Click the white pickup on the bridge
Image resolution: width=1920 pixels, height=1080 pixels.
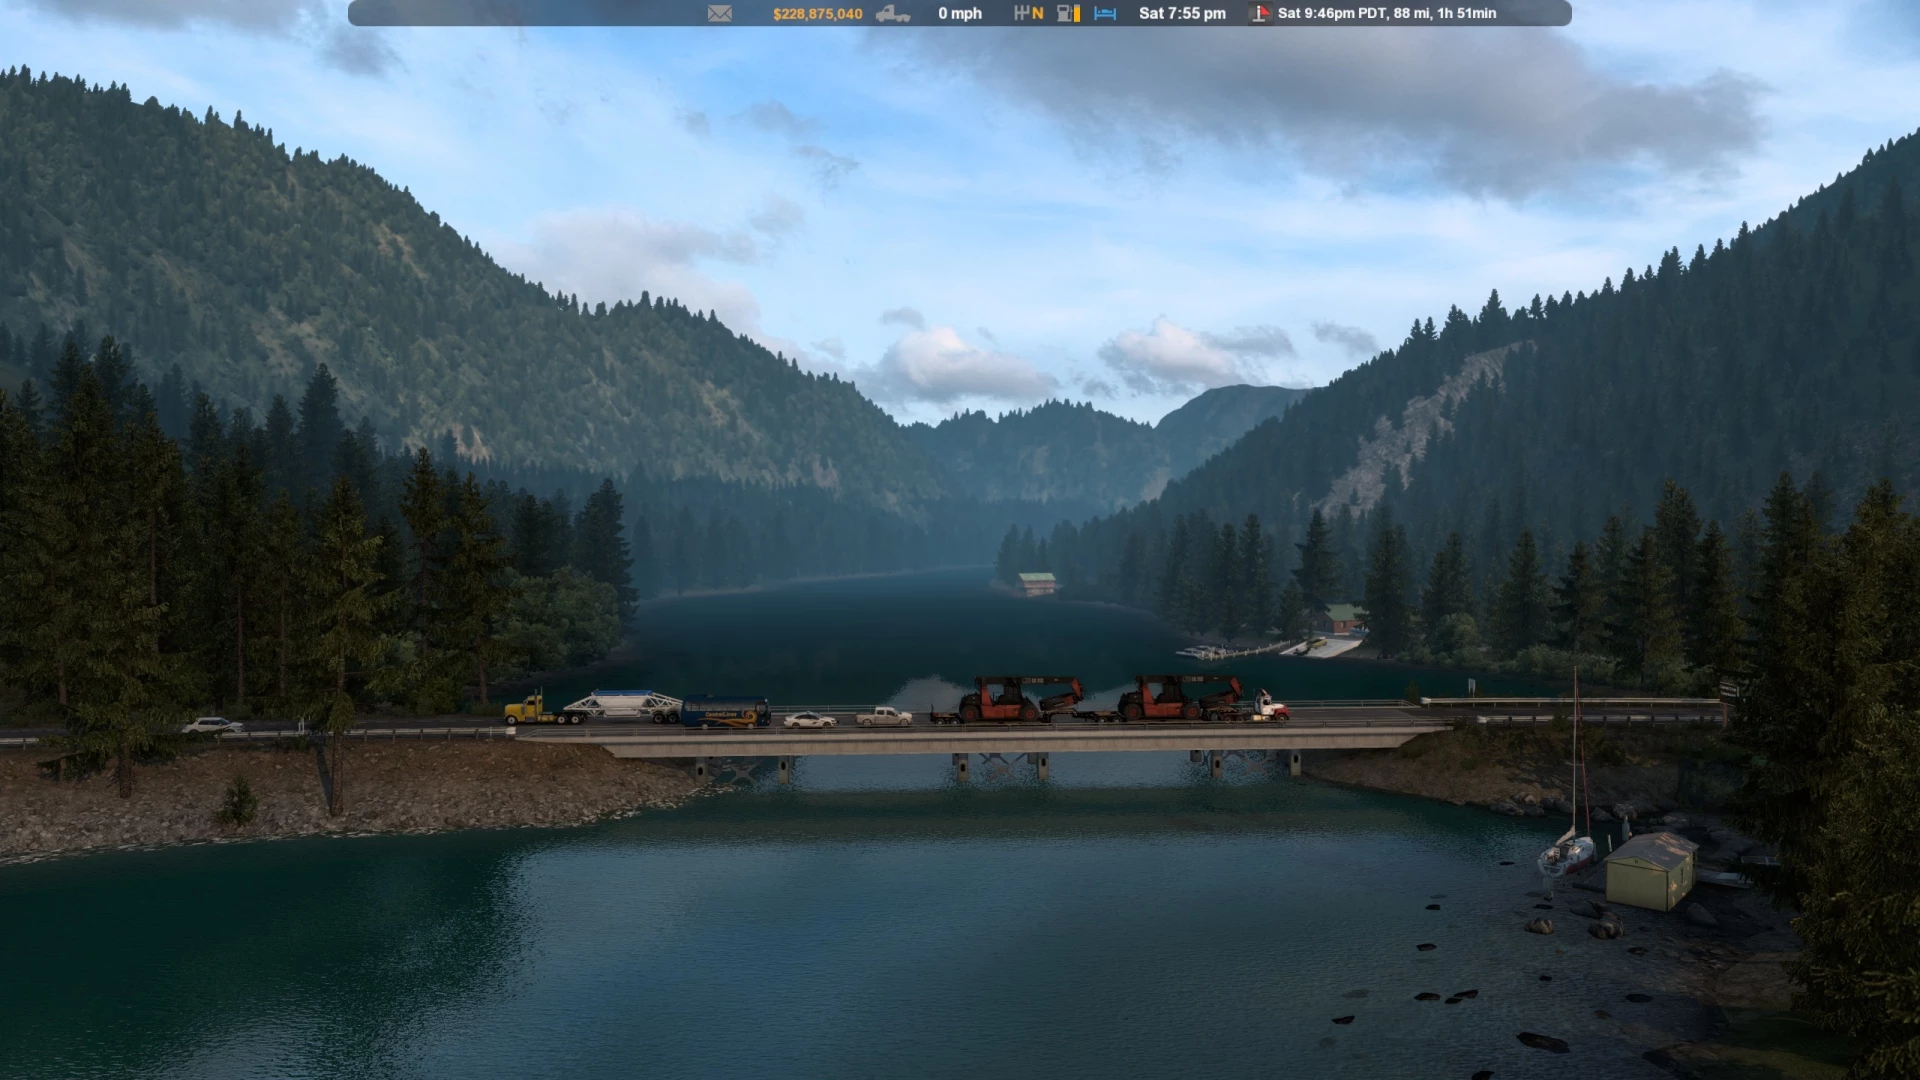(884, 716)
